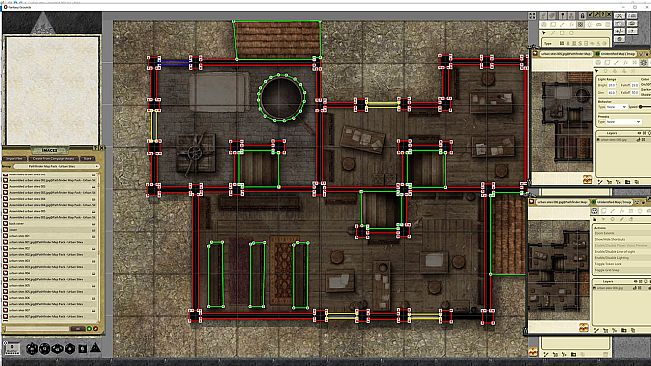Click the map thumbnail in urban sites 006 window
Image resolution: width=651 pixels, height=366 pixels.
(x=558, y=270)
